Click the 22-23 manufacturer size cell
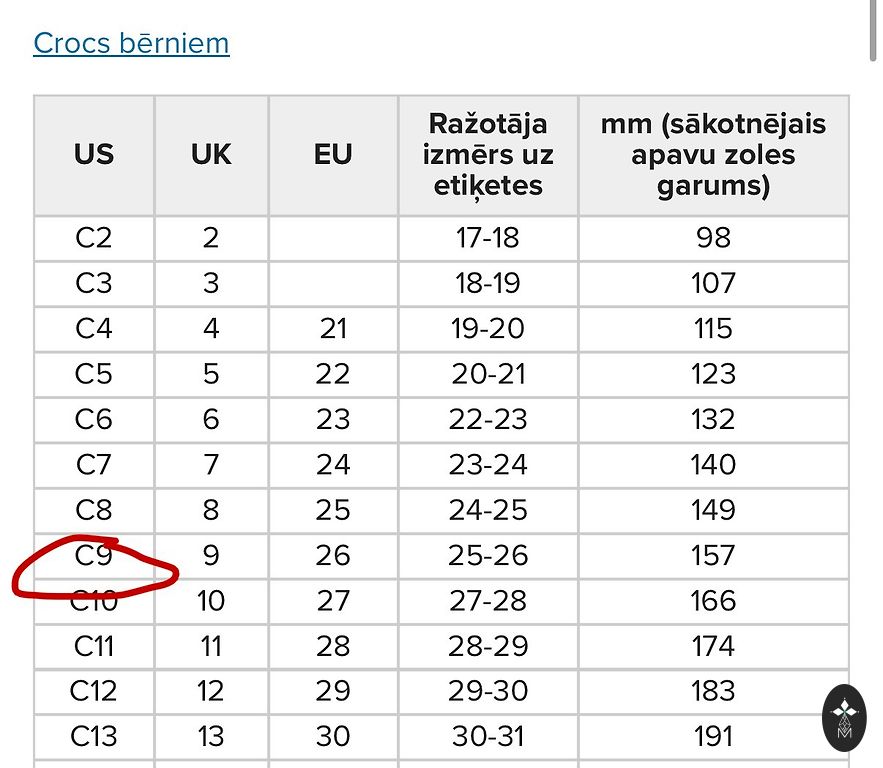883x768 pixels. (x=488, y=419)
